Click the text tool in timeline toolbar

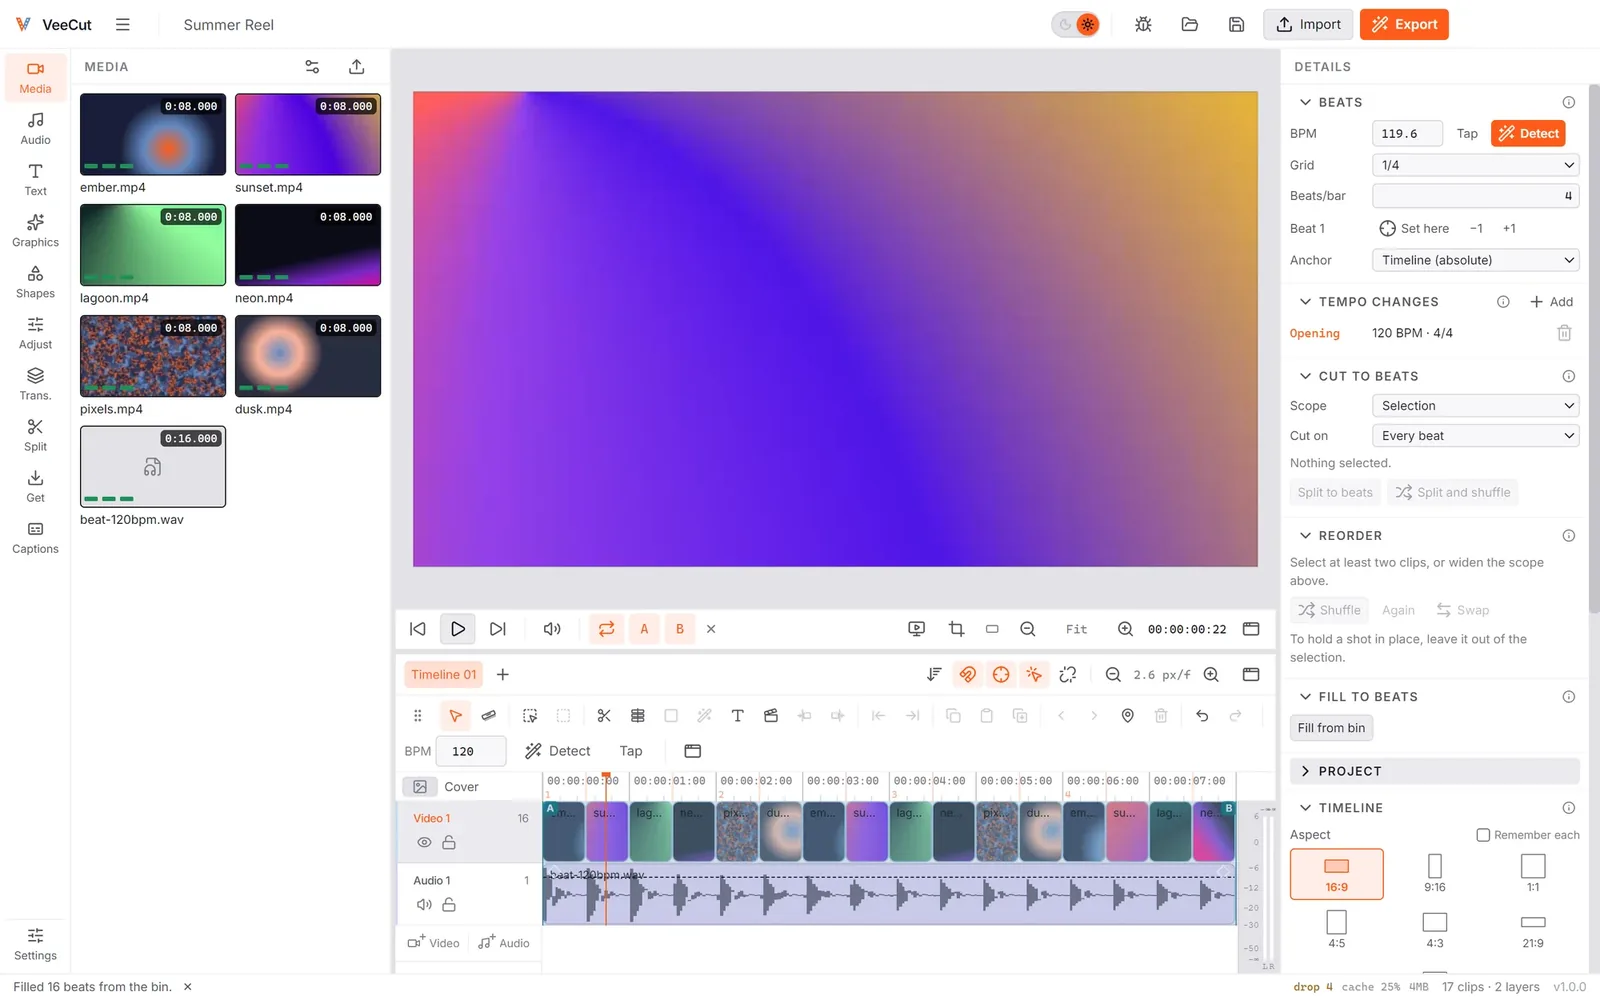coord(737,716)
